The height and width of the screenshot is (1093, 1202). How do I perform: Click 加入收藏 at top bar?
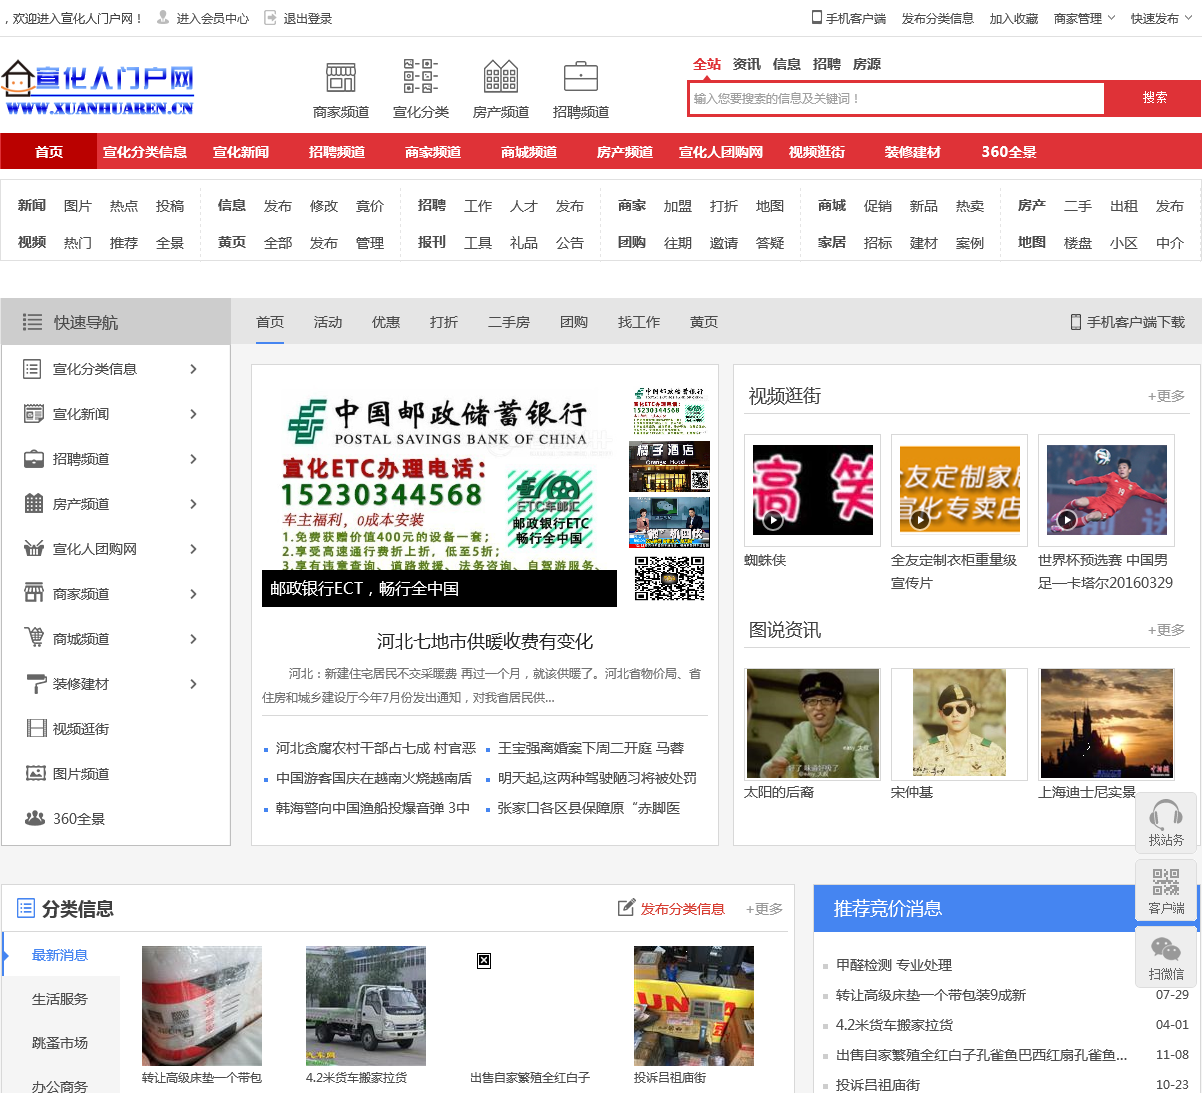[1014, 18]
